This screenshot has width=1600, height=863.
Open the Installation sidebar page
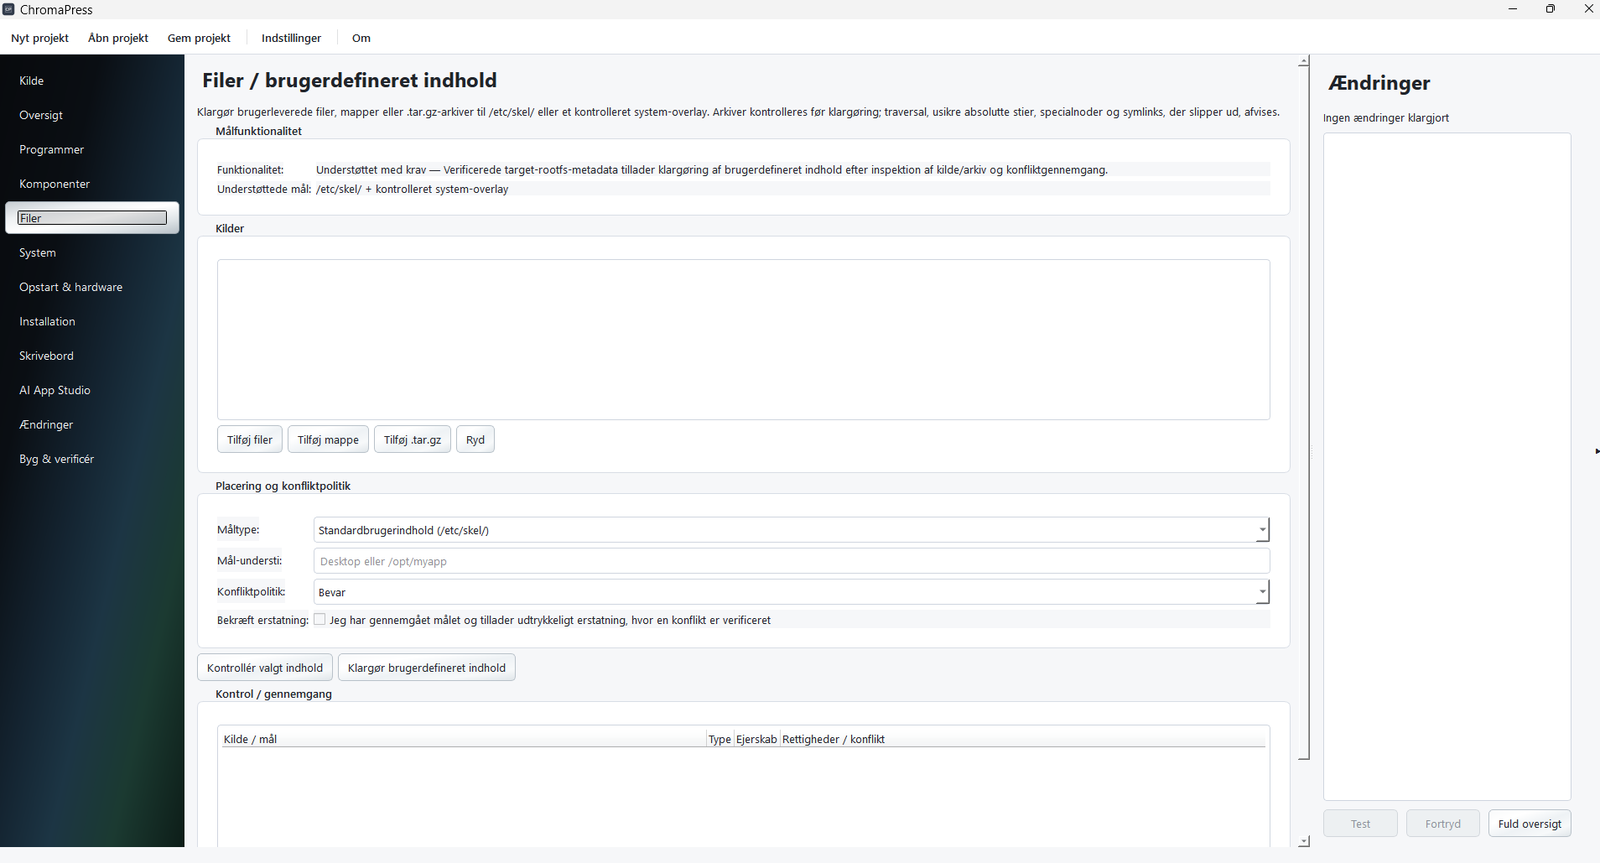pos(92,322)
